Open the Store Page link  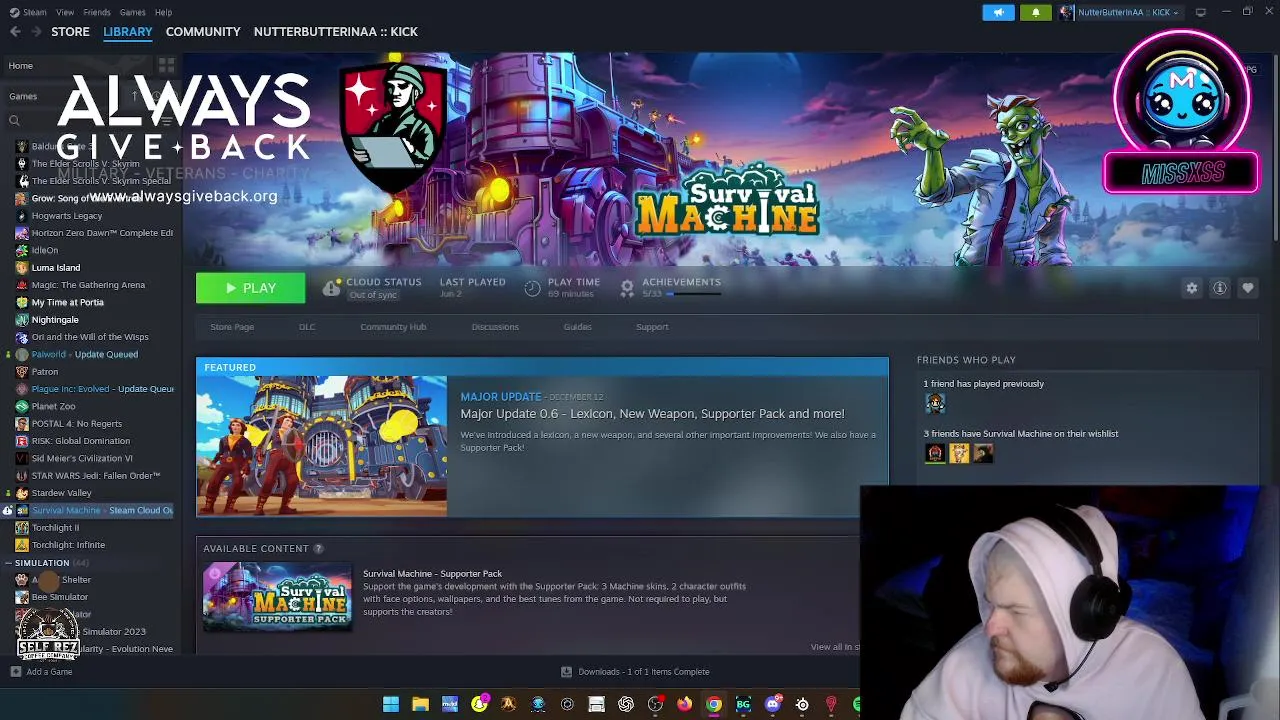point(232,327)
